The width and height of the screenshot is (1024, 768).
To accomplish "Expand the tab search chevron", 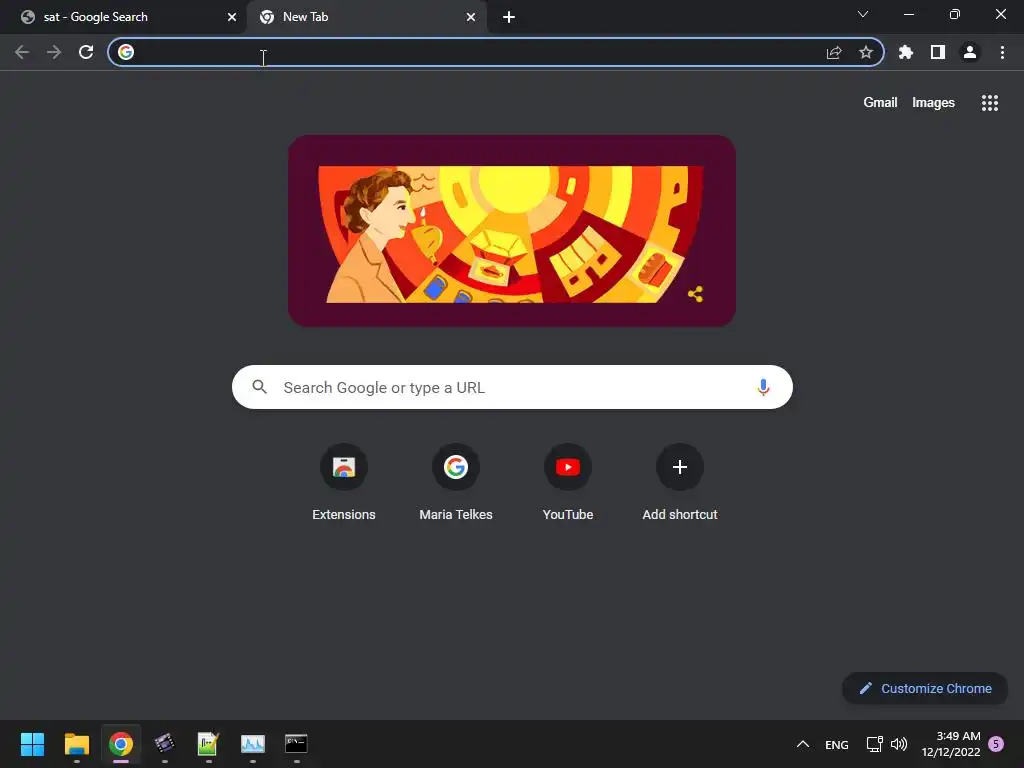I will click(x=863, y=14).
